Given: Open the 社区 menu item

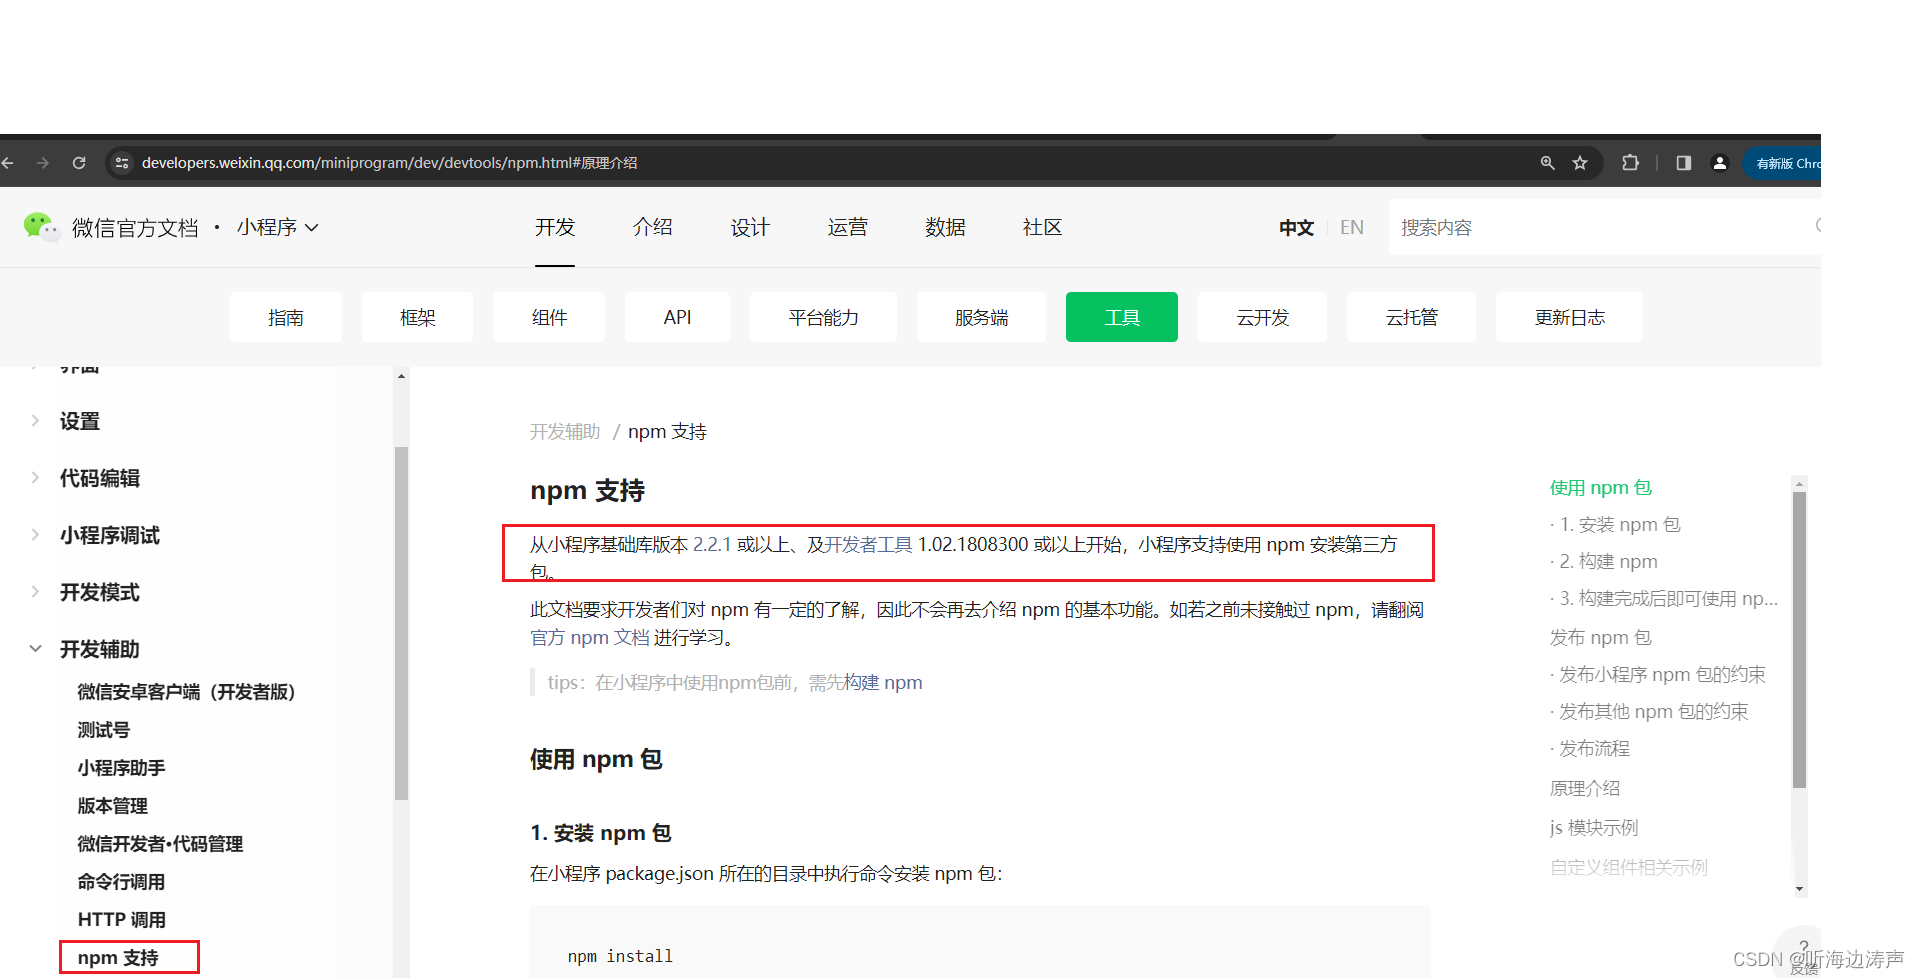Looking at the screenshot, I should (x=1041, y=227).
